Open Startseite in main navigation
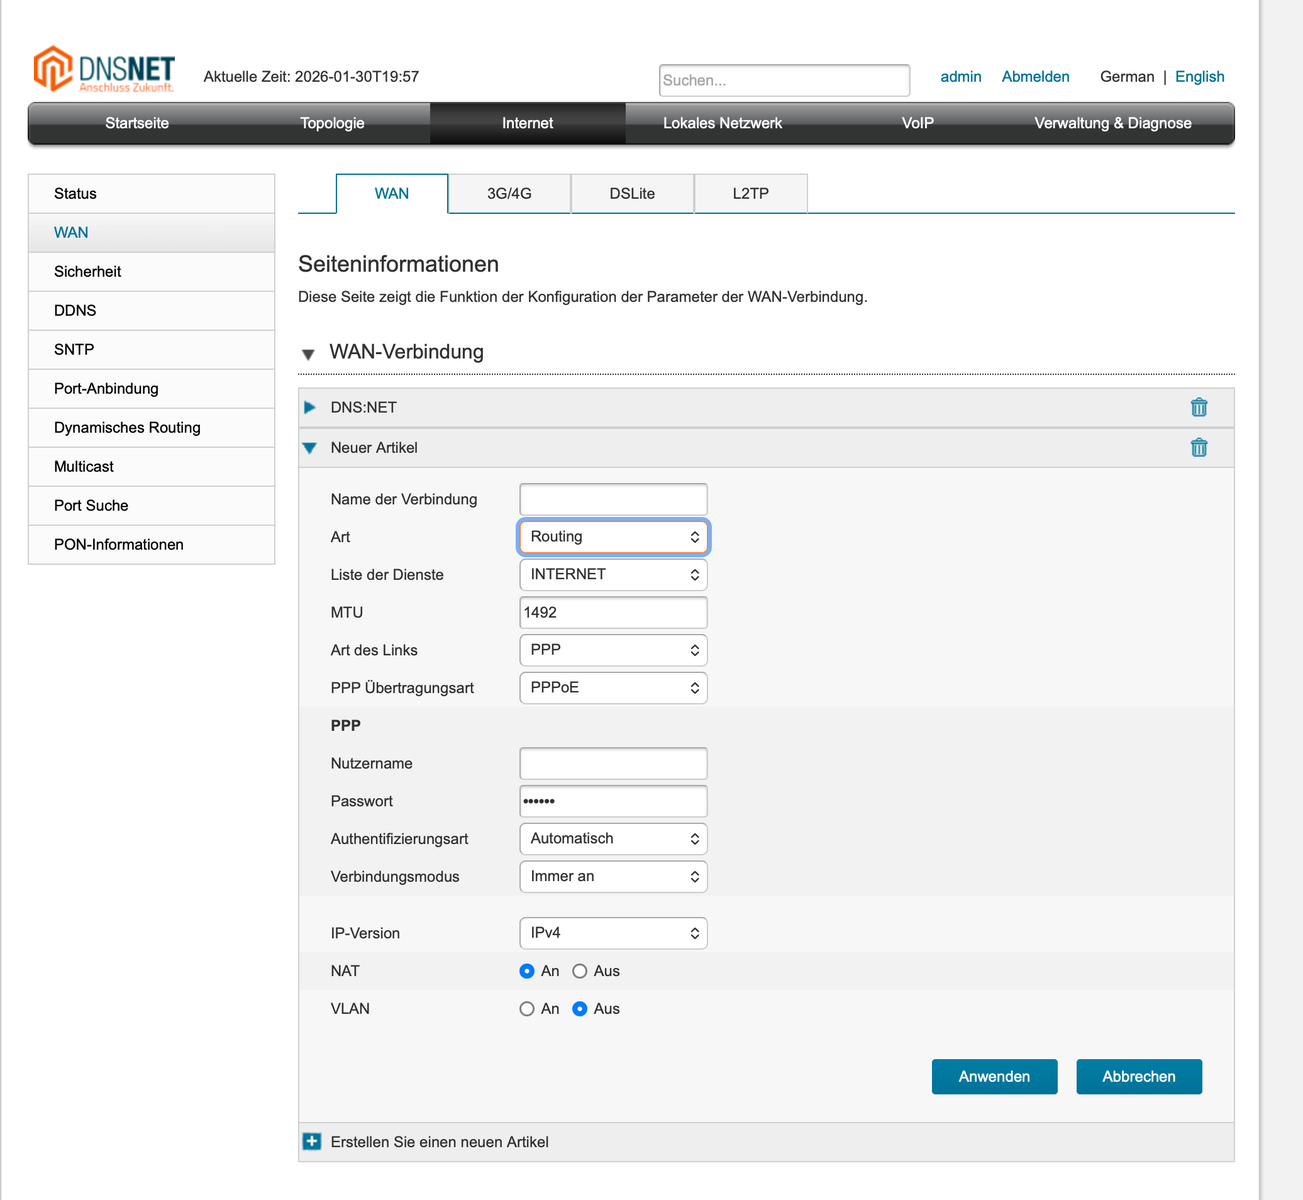Viewport: 1303px width, 1200px height. click(137, 123)
